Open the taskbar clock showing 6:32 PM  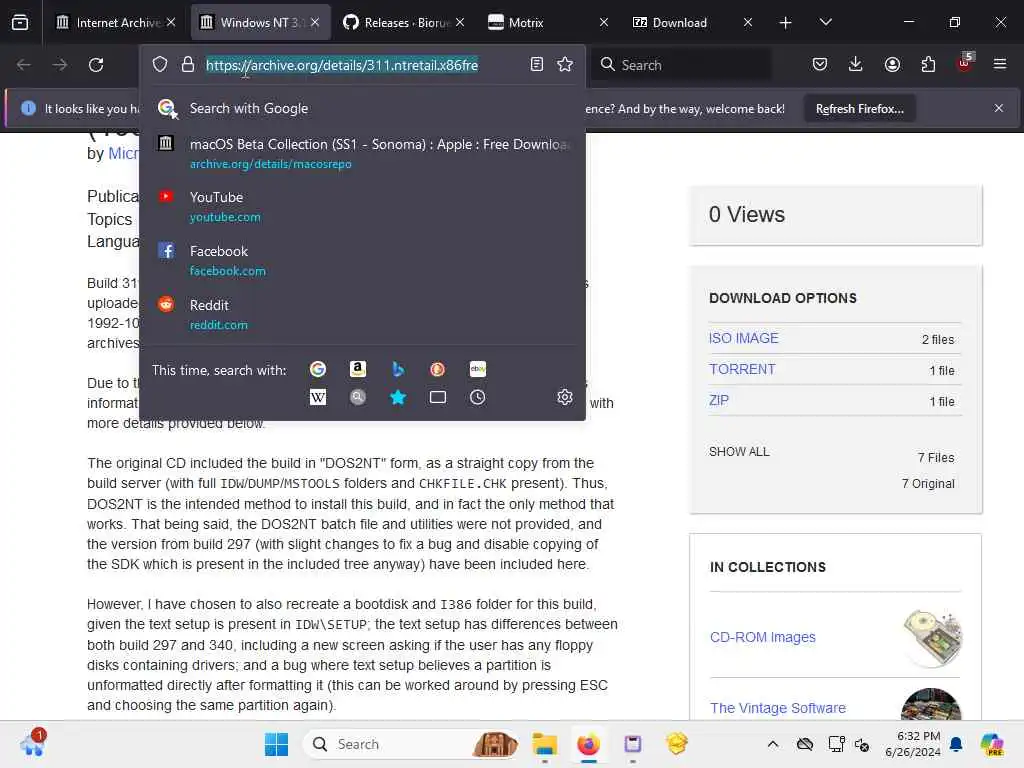pos(913,744)
